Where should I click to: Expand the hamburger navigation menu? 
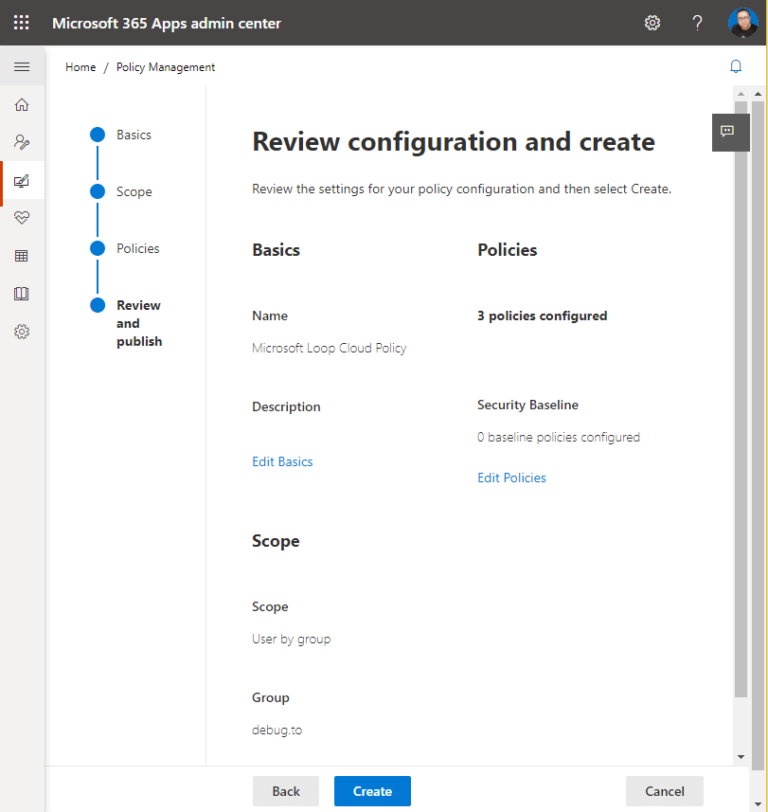(21, 67)
